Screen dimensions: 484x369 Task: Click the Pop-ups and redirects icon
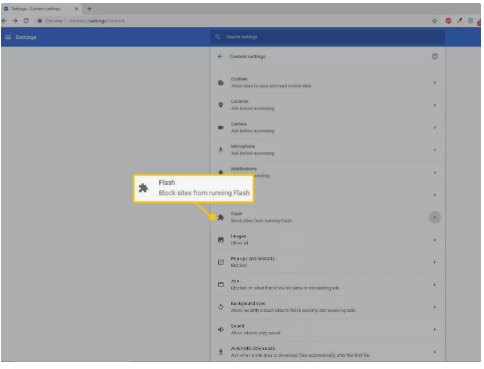click(x=221, y=262)
